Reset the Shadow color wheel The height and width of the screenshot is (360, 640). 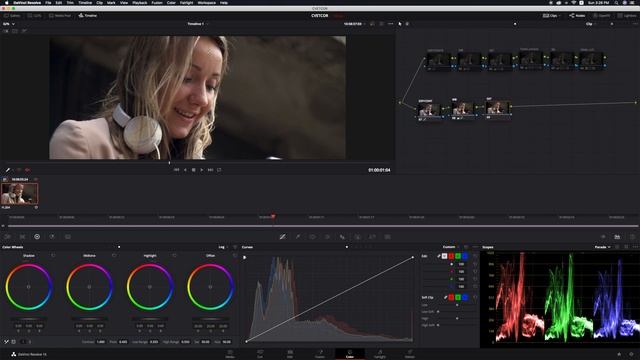(53, 256)
